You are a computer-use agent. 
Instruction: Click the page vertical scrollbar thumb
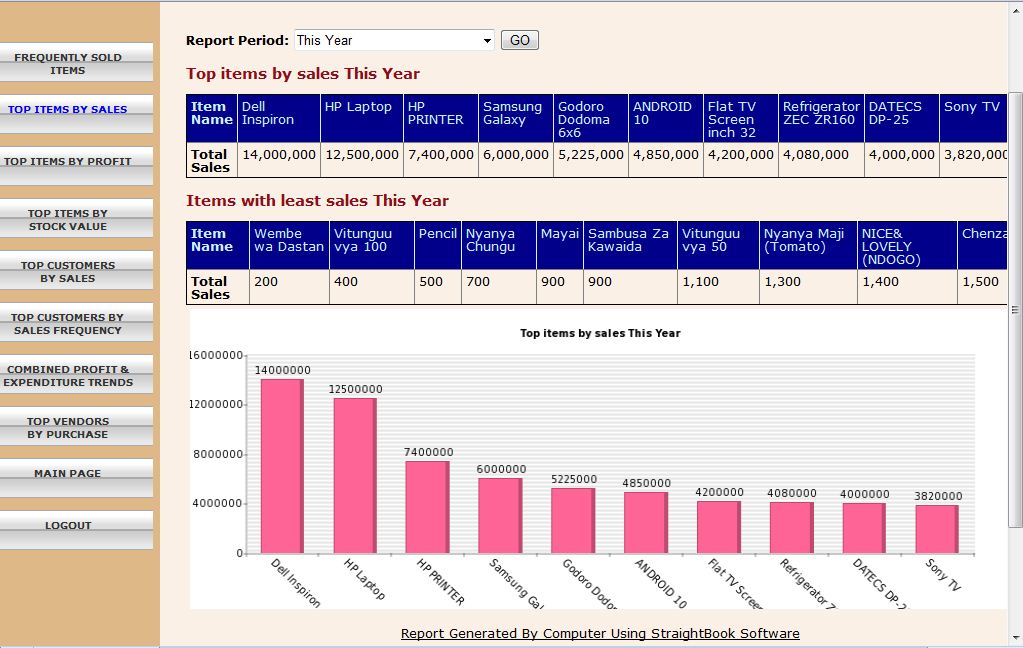click(x=1015, y=310)
